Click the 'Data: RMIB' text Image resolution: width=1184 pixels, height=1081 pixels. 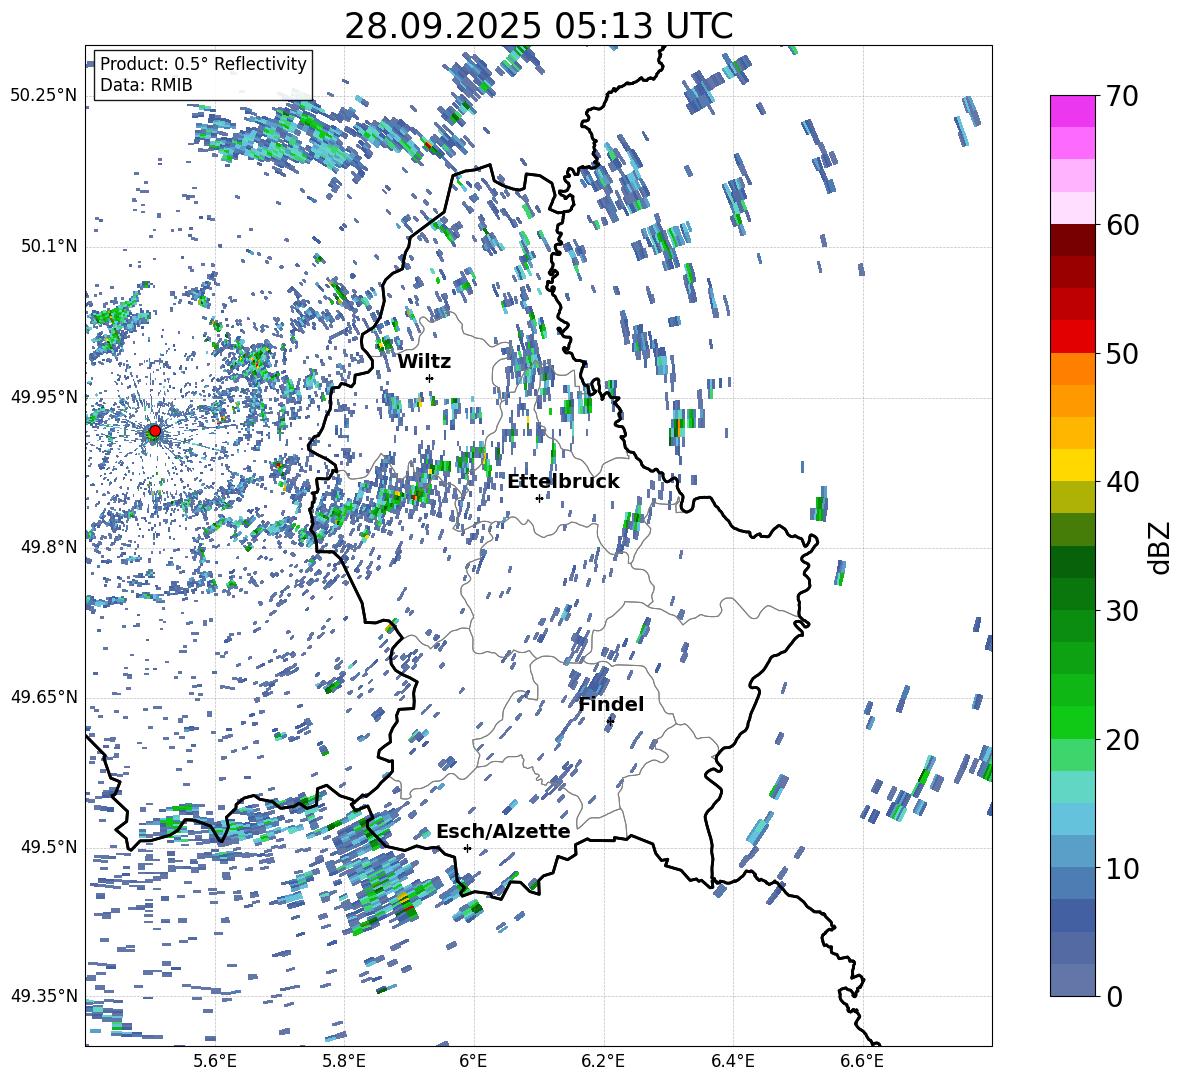click(x=146, y=85)
